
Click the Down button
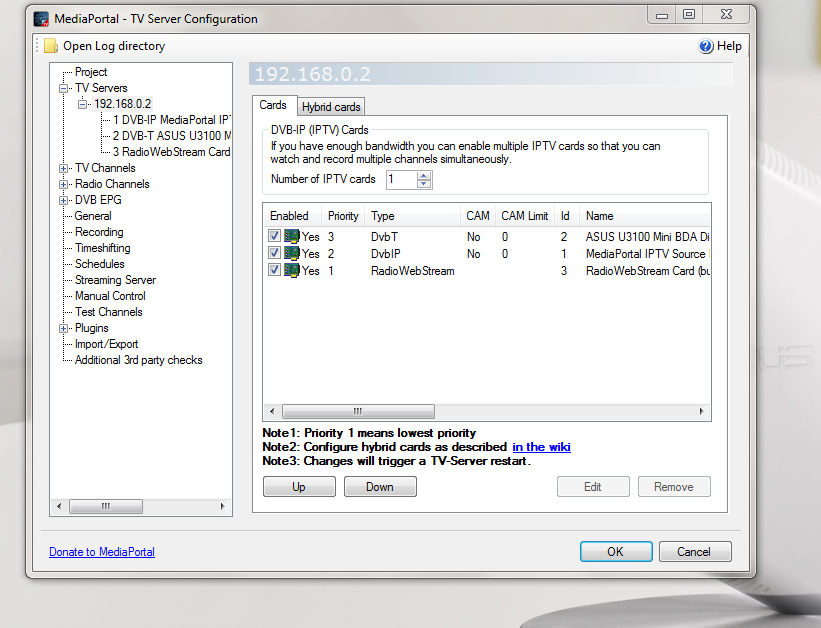[380, 487]
